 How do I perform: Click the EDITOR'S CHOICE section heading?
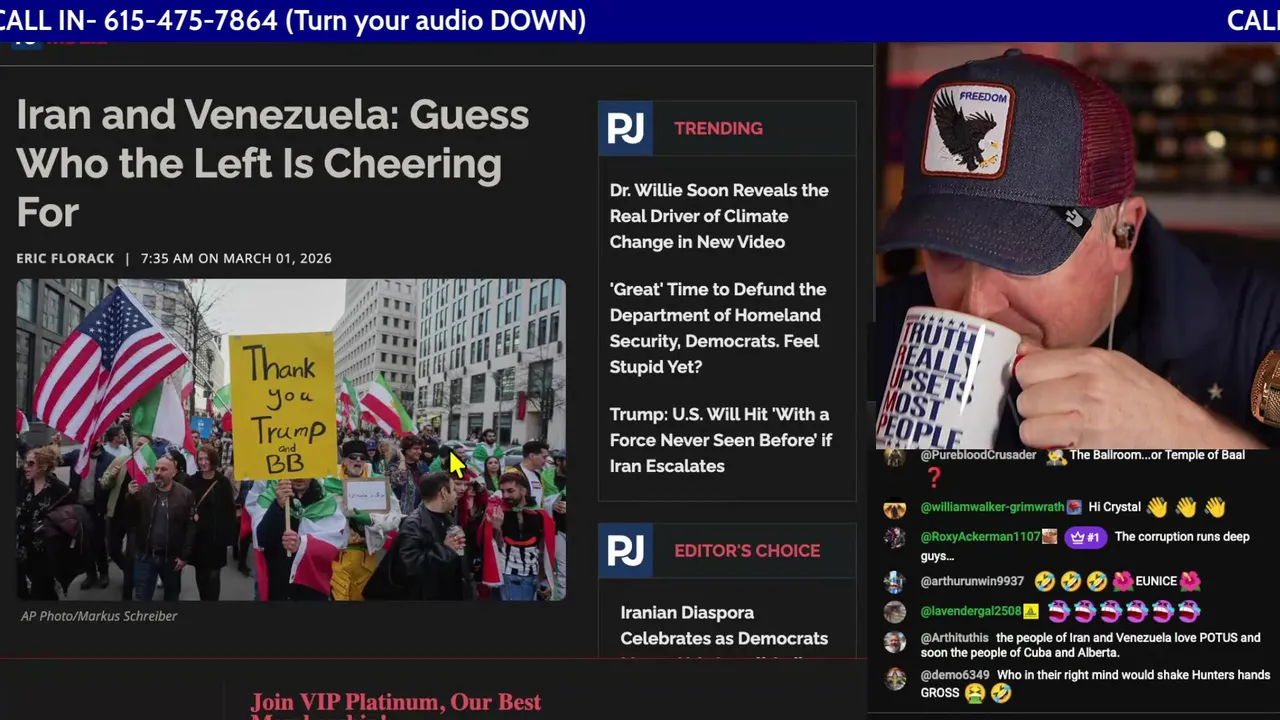747,551
